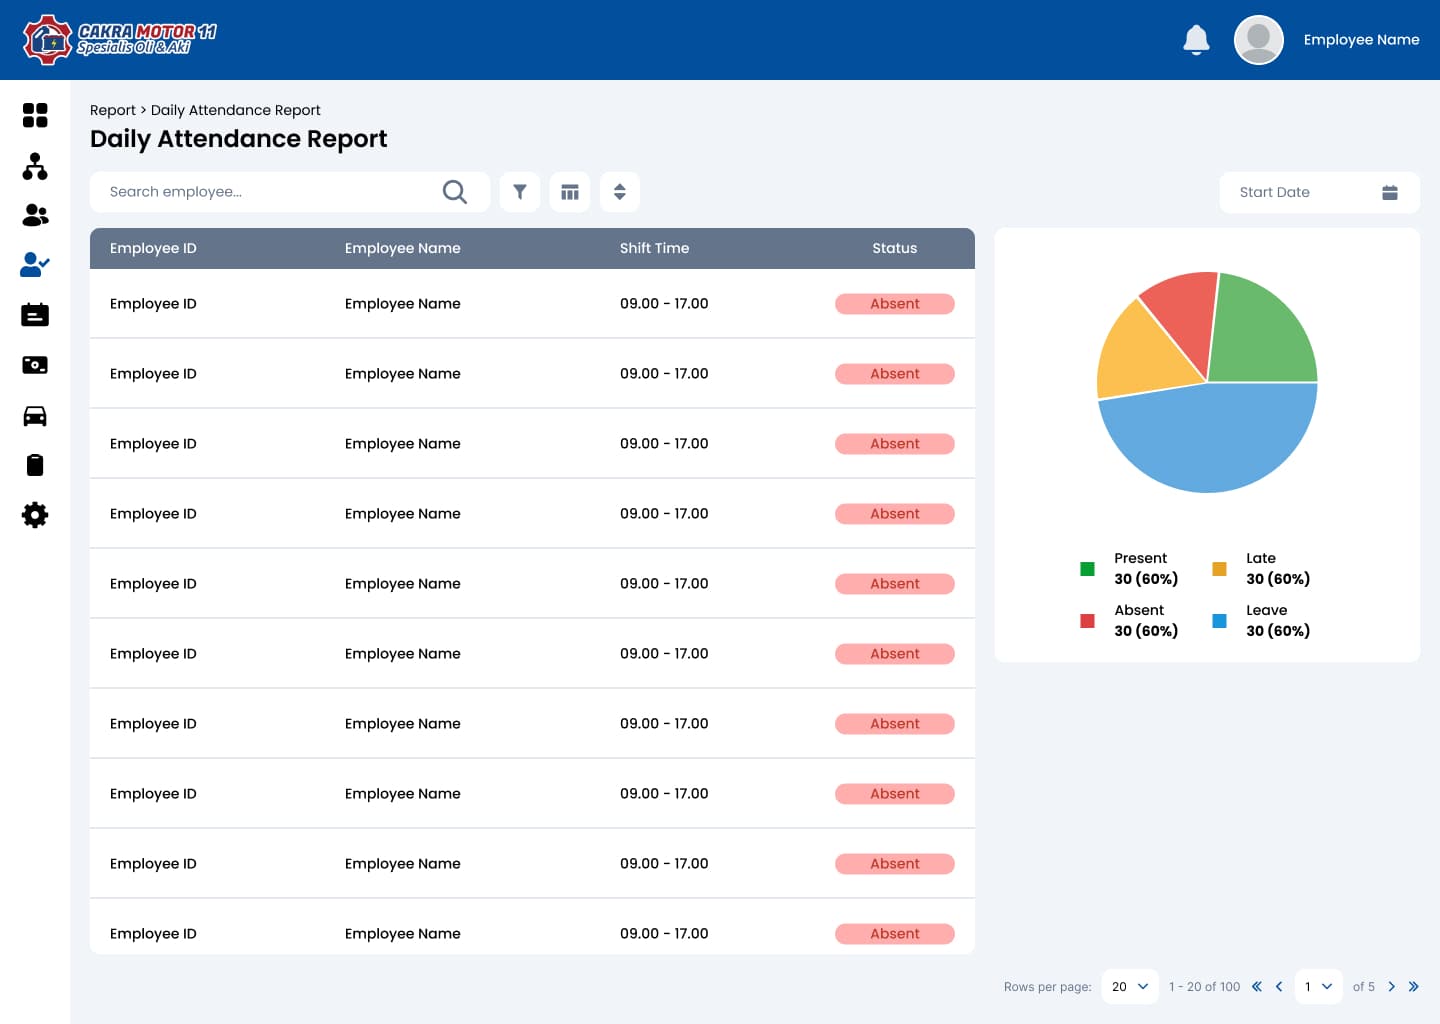The height and width of the screenshot is (1024, 1440).
Task: Click the Employee ID column header
Action: point(153,248)
